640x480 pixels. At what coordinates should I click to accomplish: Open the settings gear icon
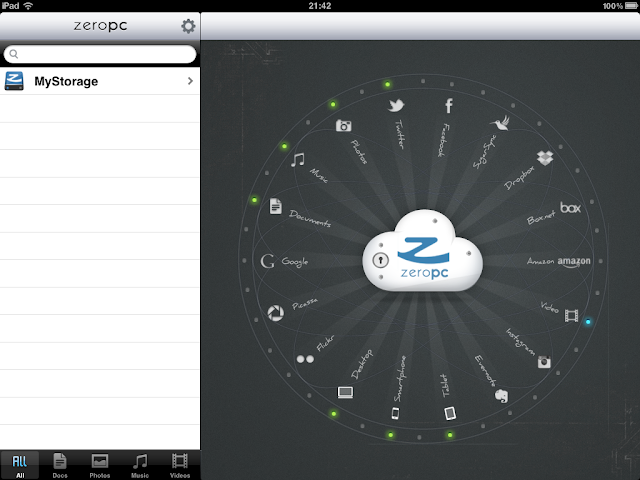(x=188, y=26)
